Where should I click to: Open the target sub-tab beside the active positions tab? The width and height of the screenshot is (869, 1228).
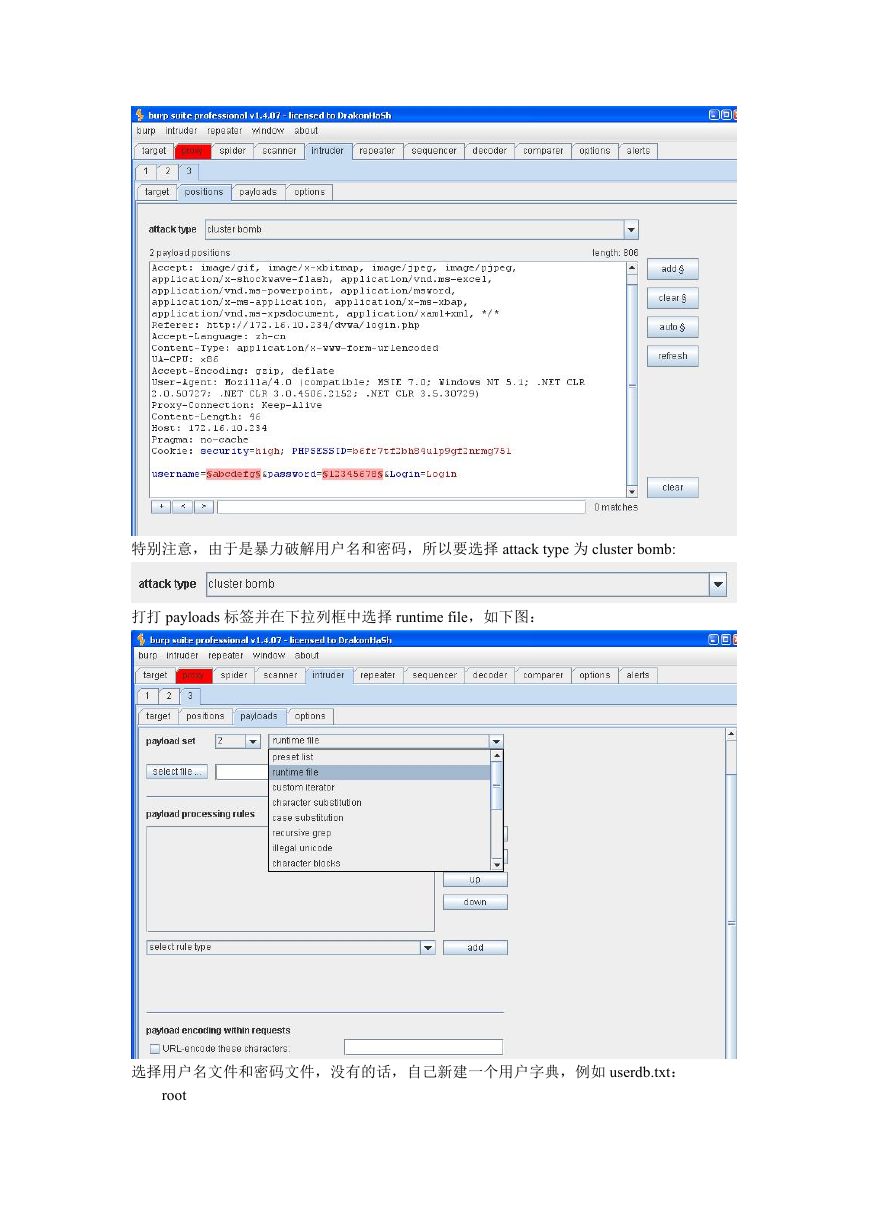point(157,192)
